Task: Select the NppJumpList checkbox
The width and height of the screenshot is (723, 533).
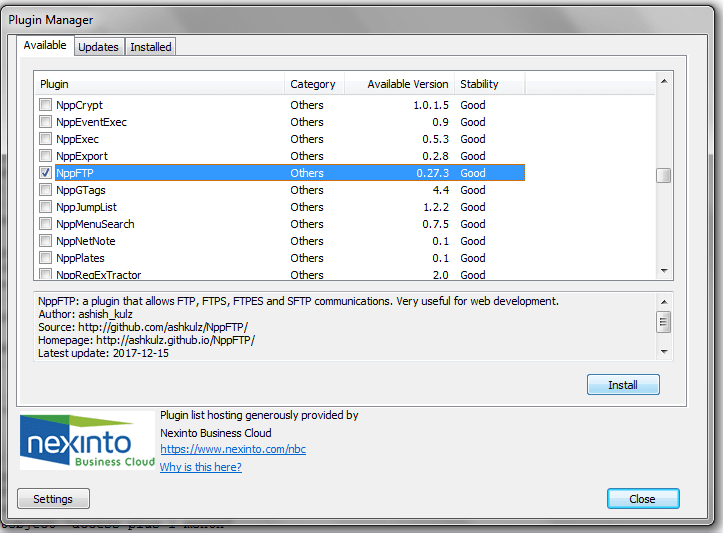Action: [x=45, y=207]
